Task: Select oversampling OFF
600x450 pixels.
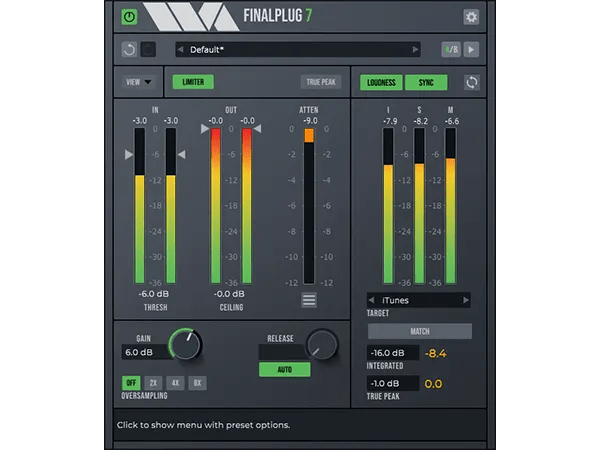Action: (x=131, y=383)
